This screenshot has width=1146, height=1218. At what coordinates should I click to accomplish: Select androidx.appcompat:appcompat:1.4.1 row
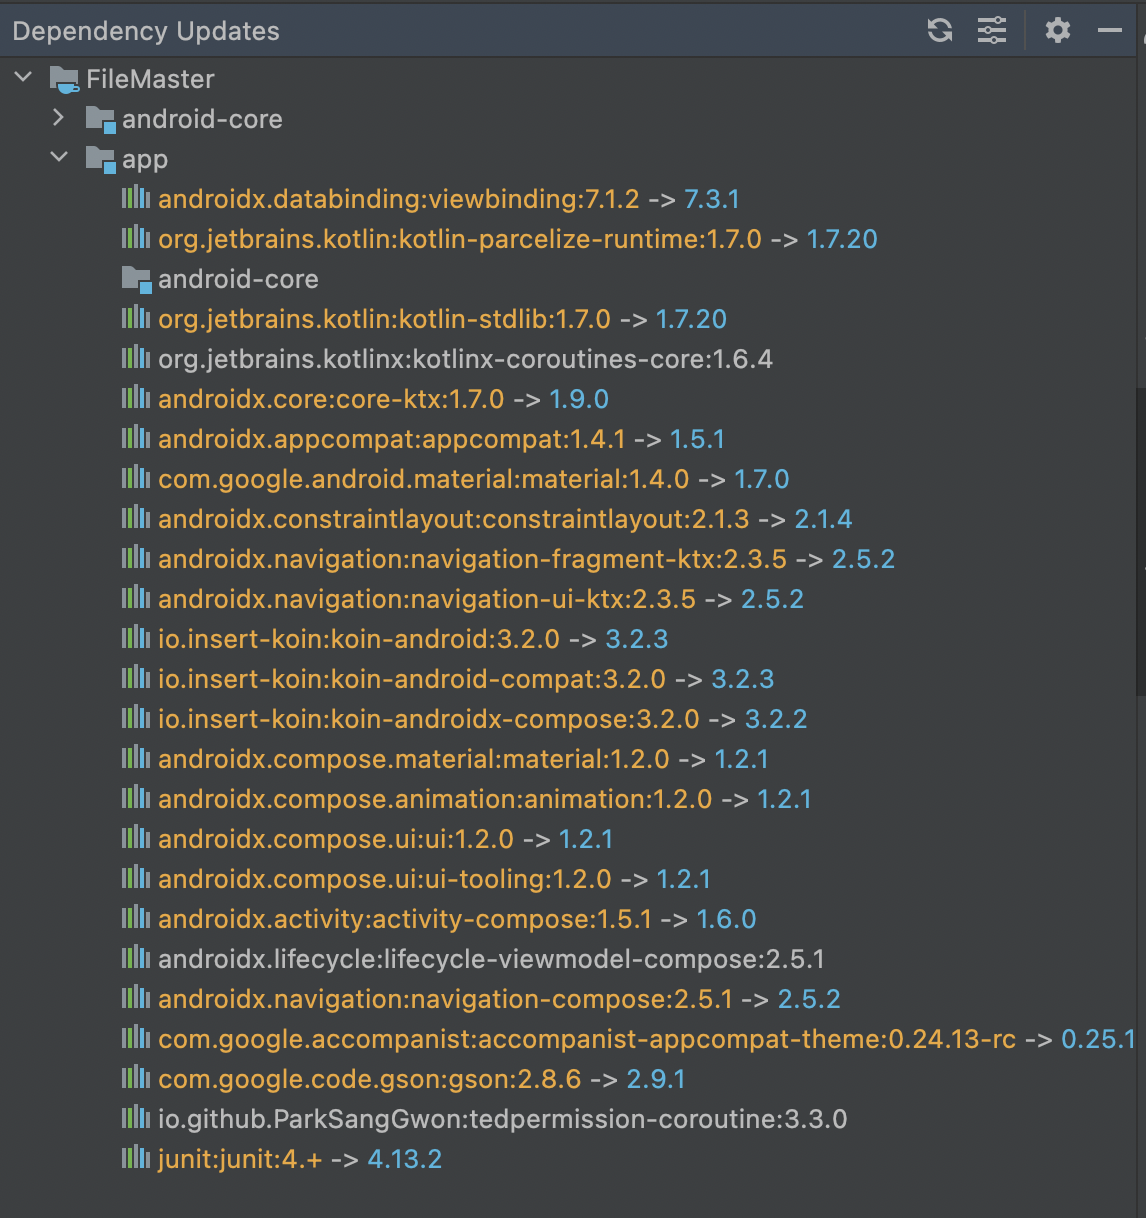pos(441,439)
